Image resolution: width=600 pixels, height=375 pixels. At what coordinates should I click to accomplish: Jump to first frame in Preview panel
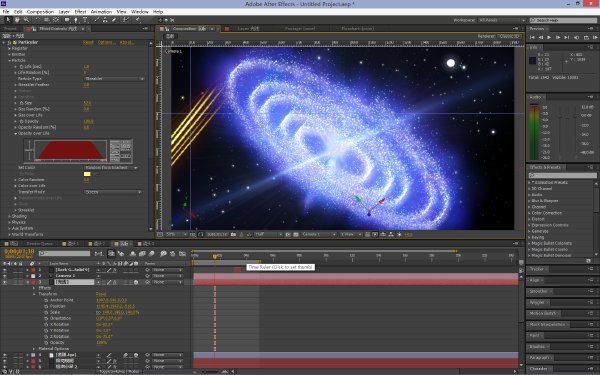(532, 38)
